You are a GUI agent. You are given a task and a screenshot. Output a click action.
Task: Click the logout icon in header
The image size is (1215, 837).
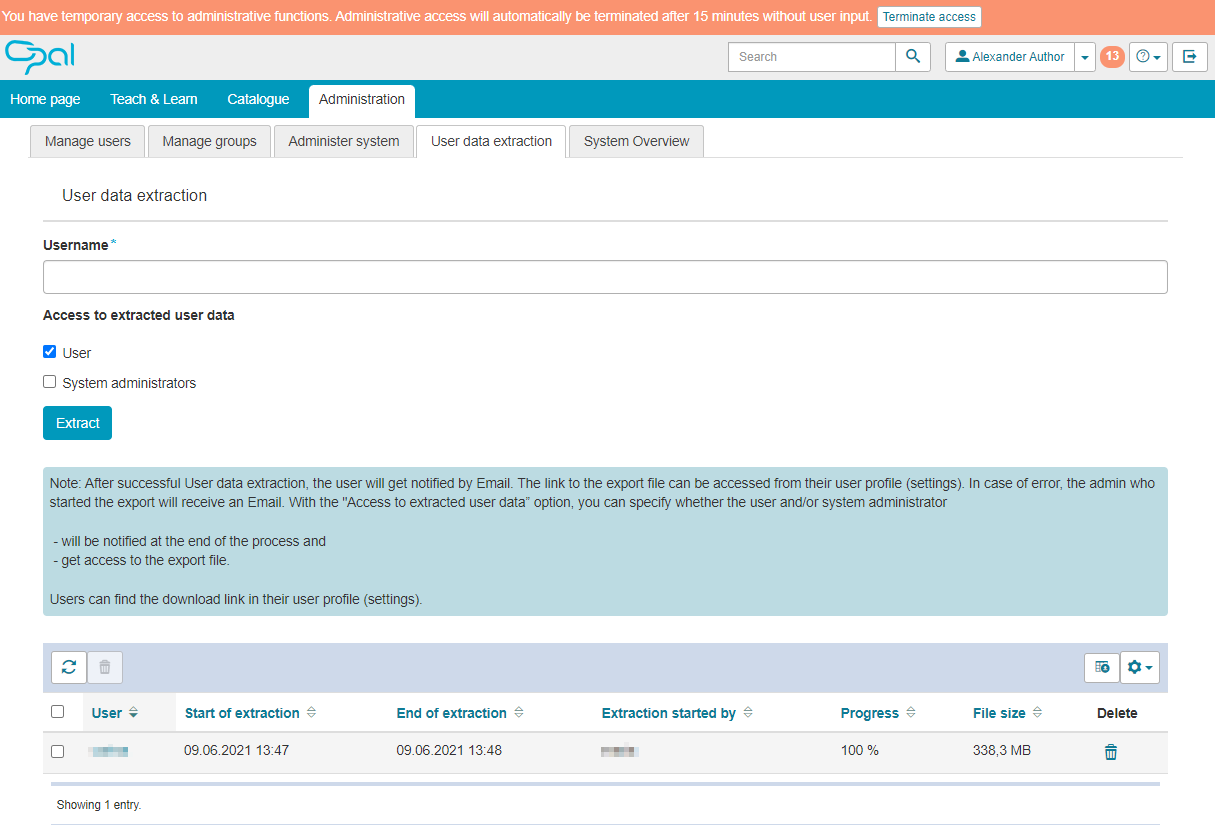click(x=1189, y=57)
